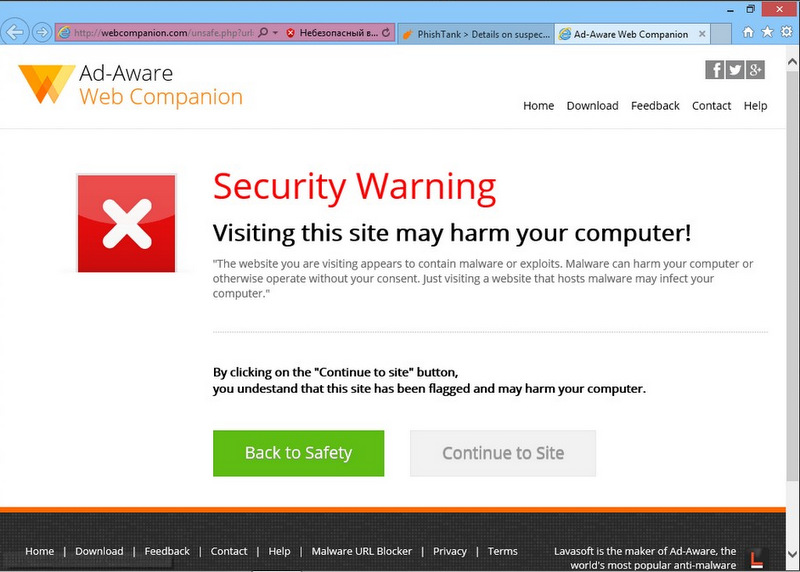Click the green Back to Safety button
800x572 pixels.
(298, 453)
